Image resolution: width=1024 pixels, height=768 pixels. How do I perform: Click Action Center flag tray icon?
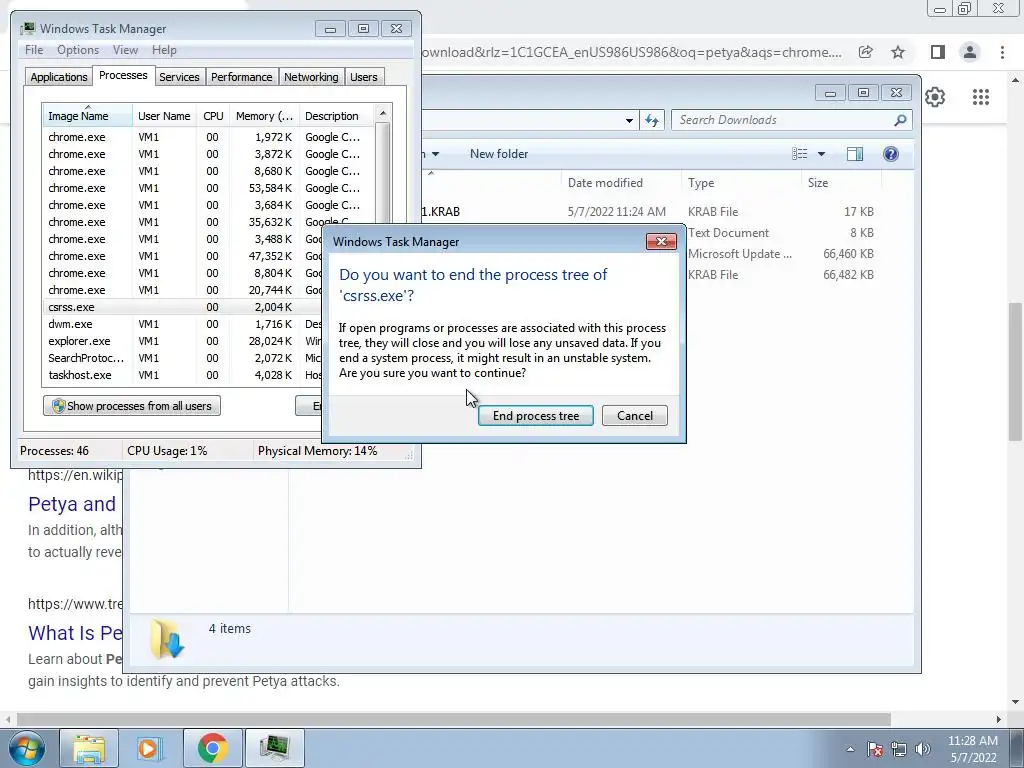click(875, 749)
